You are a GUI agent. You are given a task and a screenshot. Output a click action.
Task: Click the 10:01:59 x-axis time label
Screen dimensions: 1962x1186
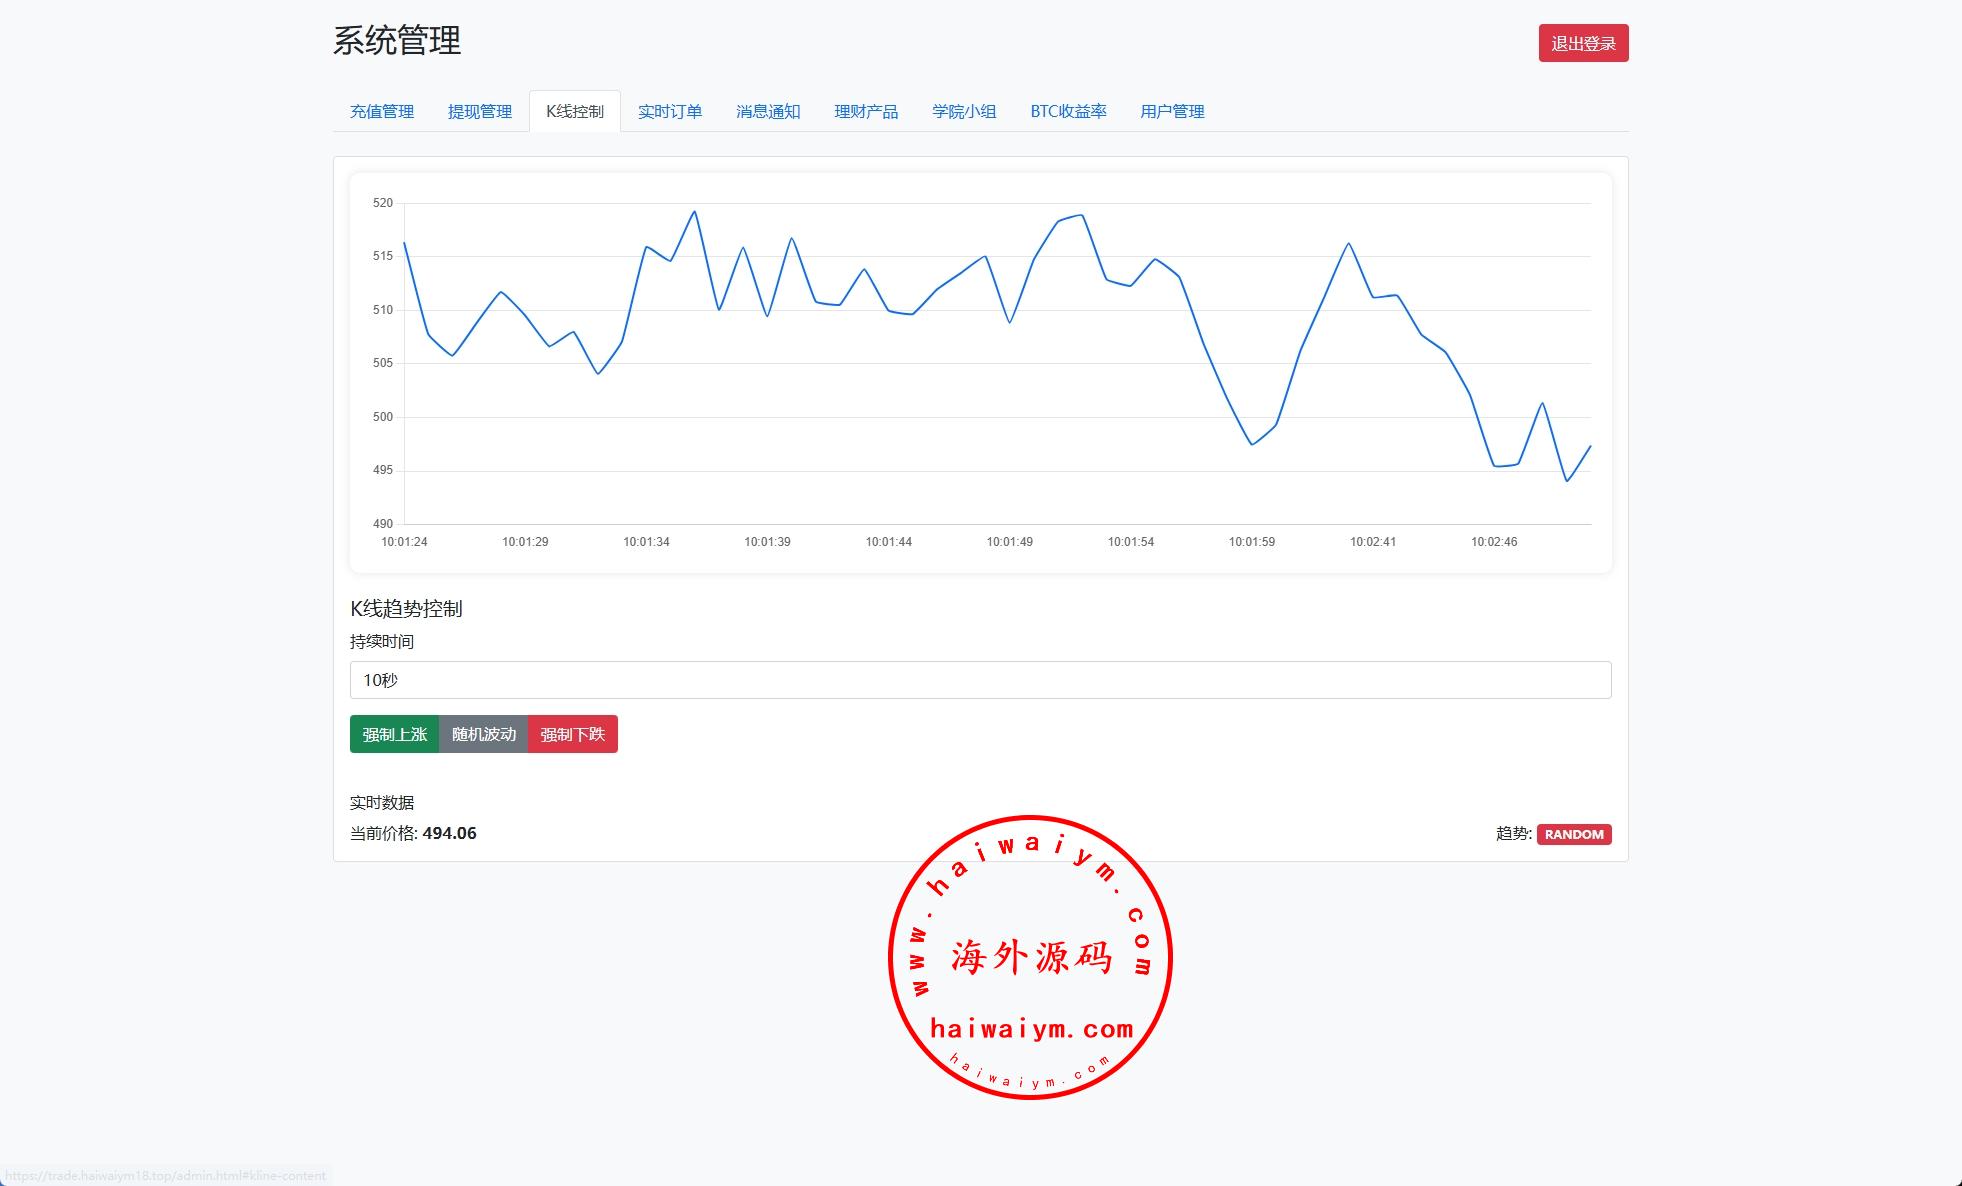point(1251,542)
